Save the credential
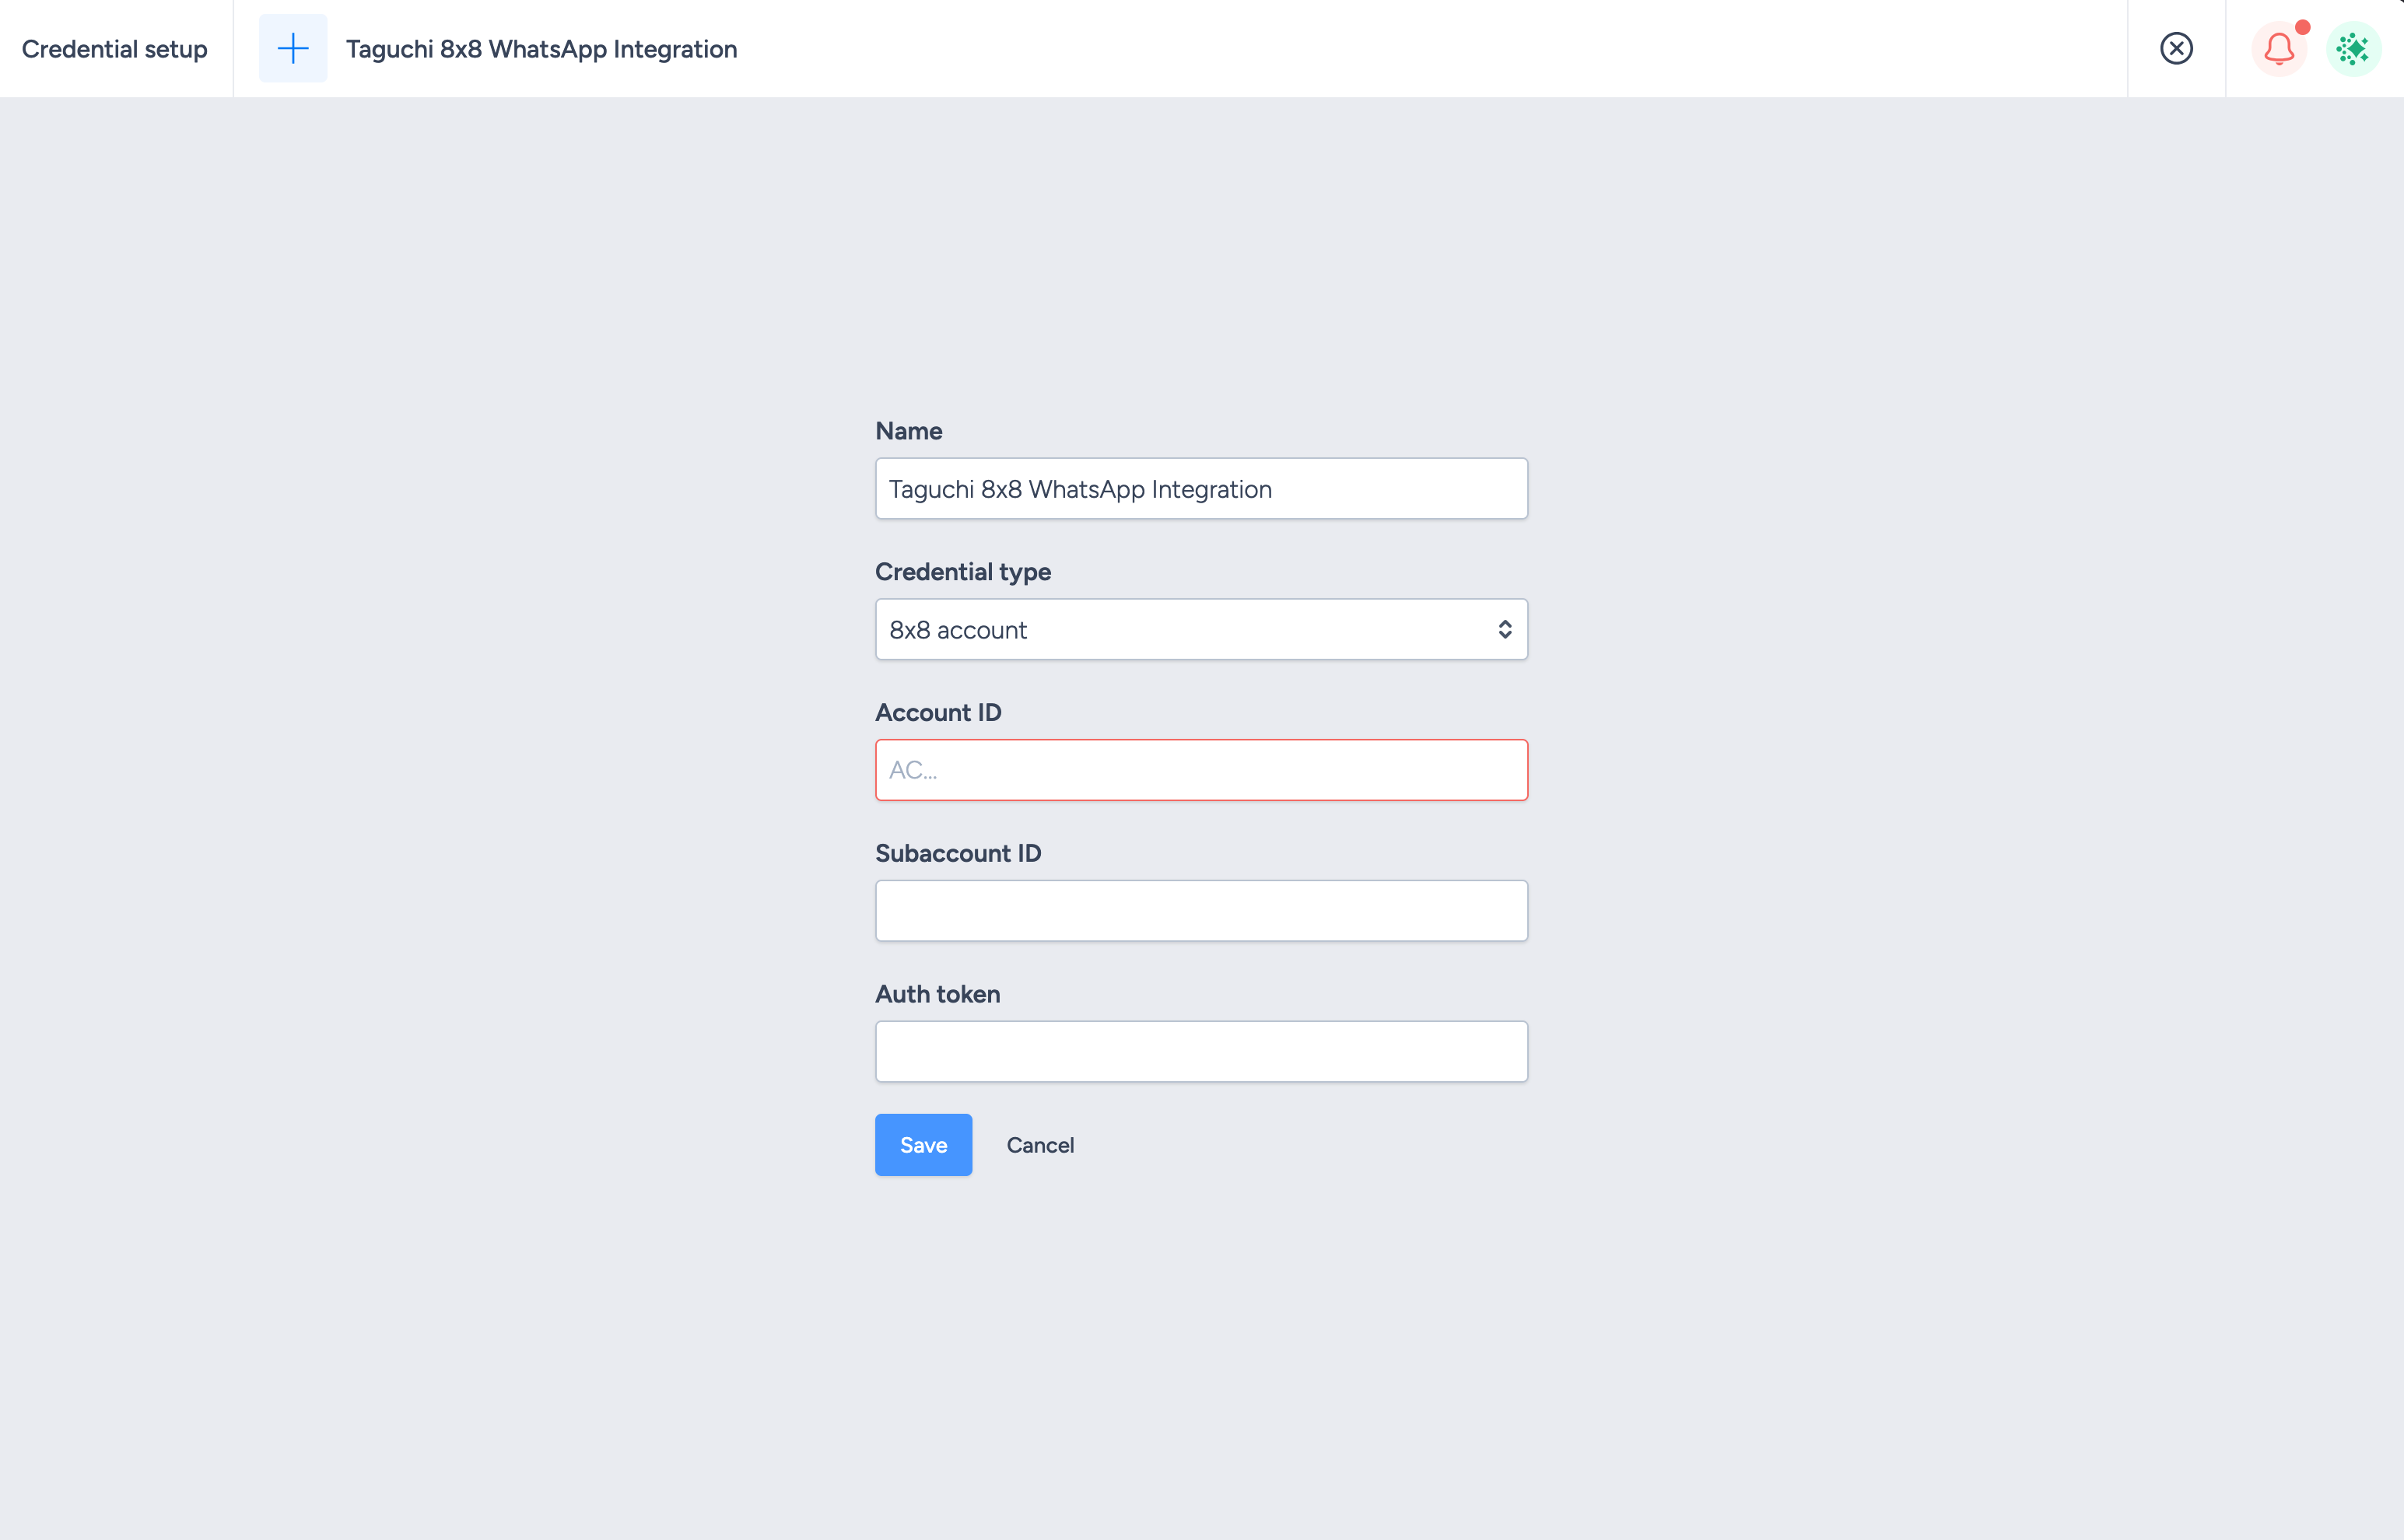The width and height of the screenshot is (2404, 1540). coord(923,1145)
